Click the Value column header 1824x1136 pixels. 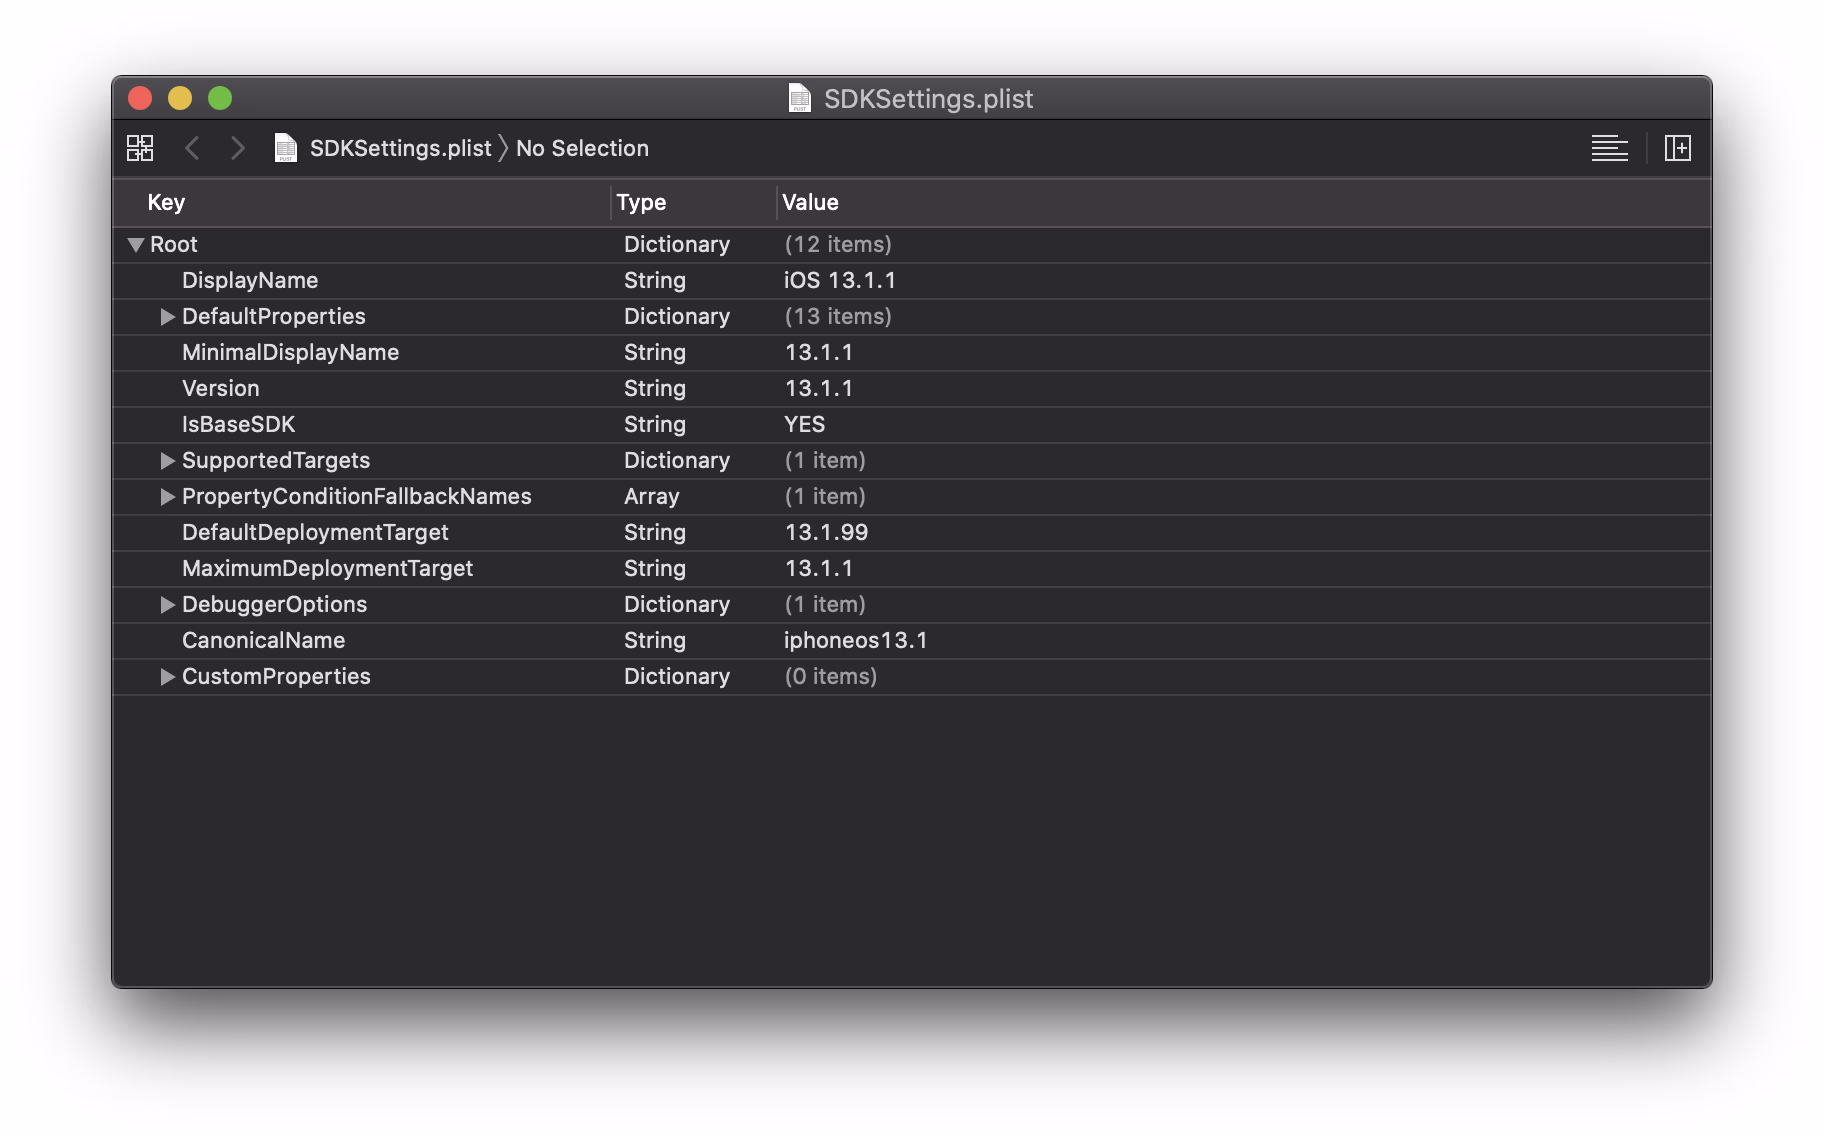click(x=810, y=202)
